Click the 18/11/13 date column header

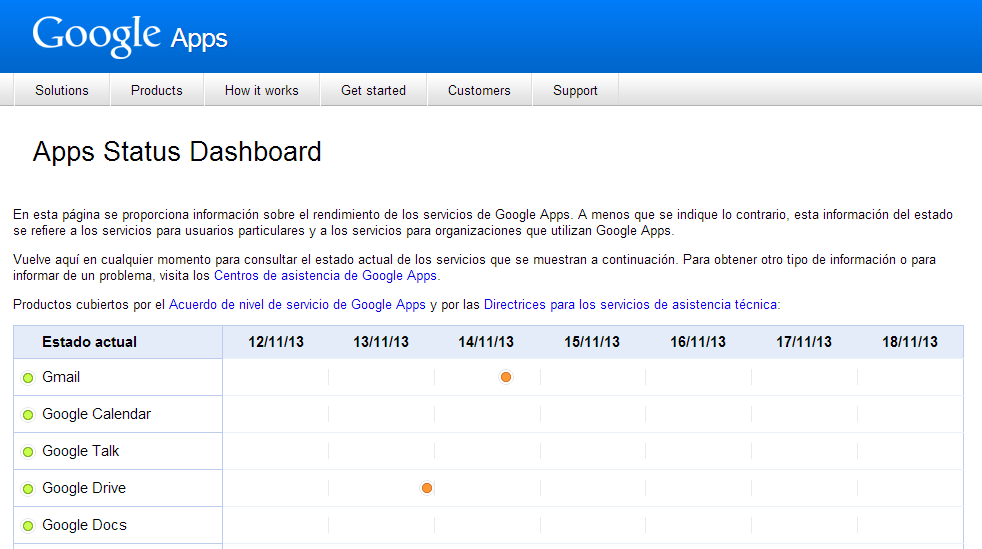click(909, 342)
